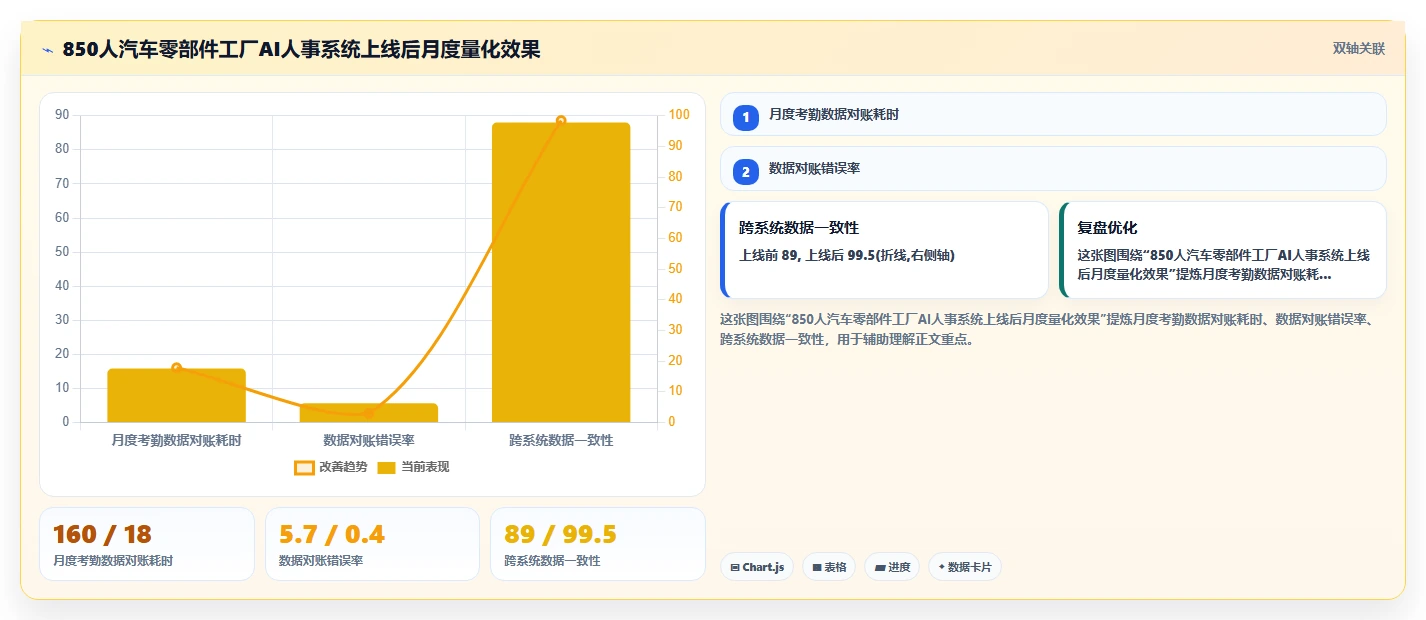Click the 5.7 / 0.4 stat card

[x=372, y=544]
